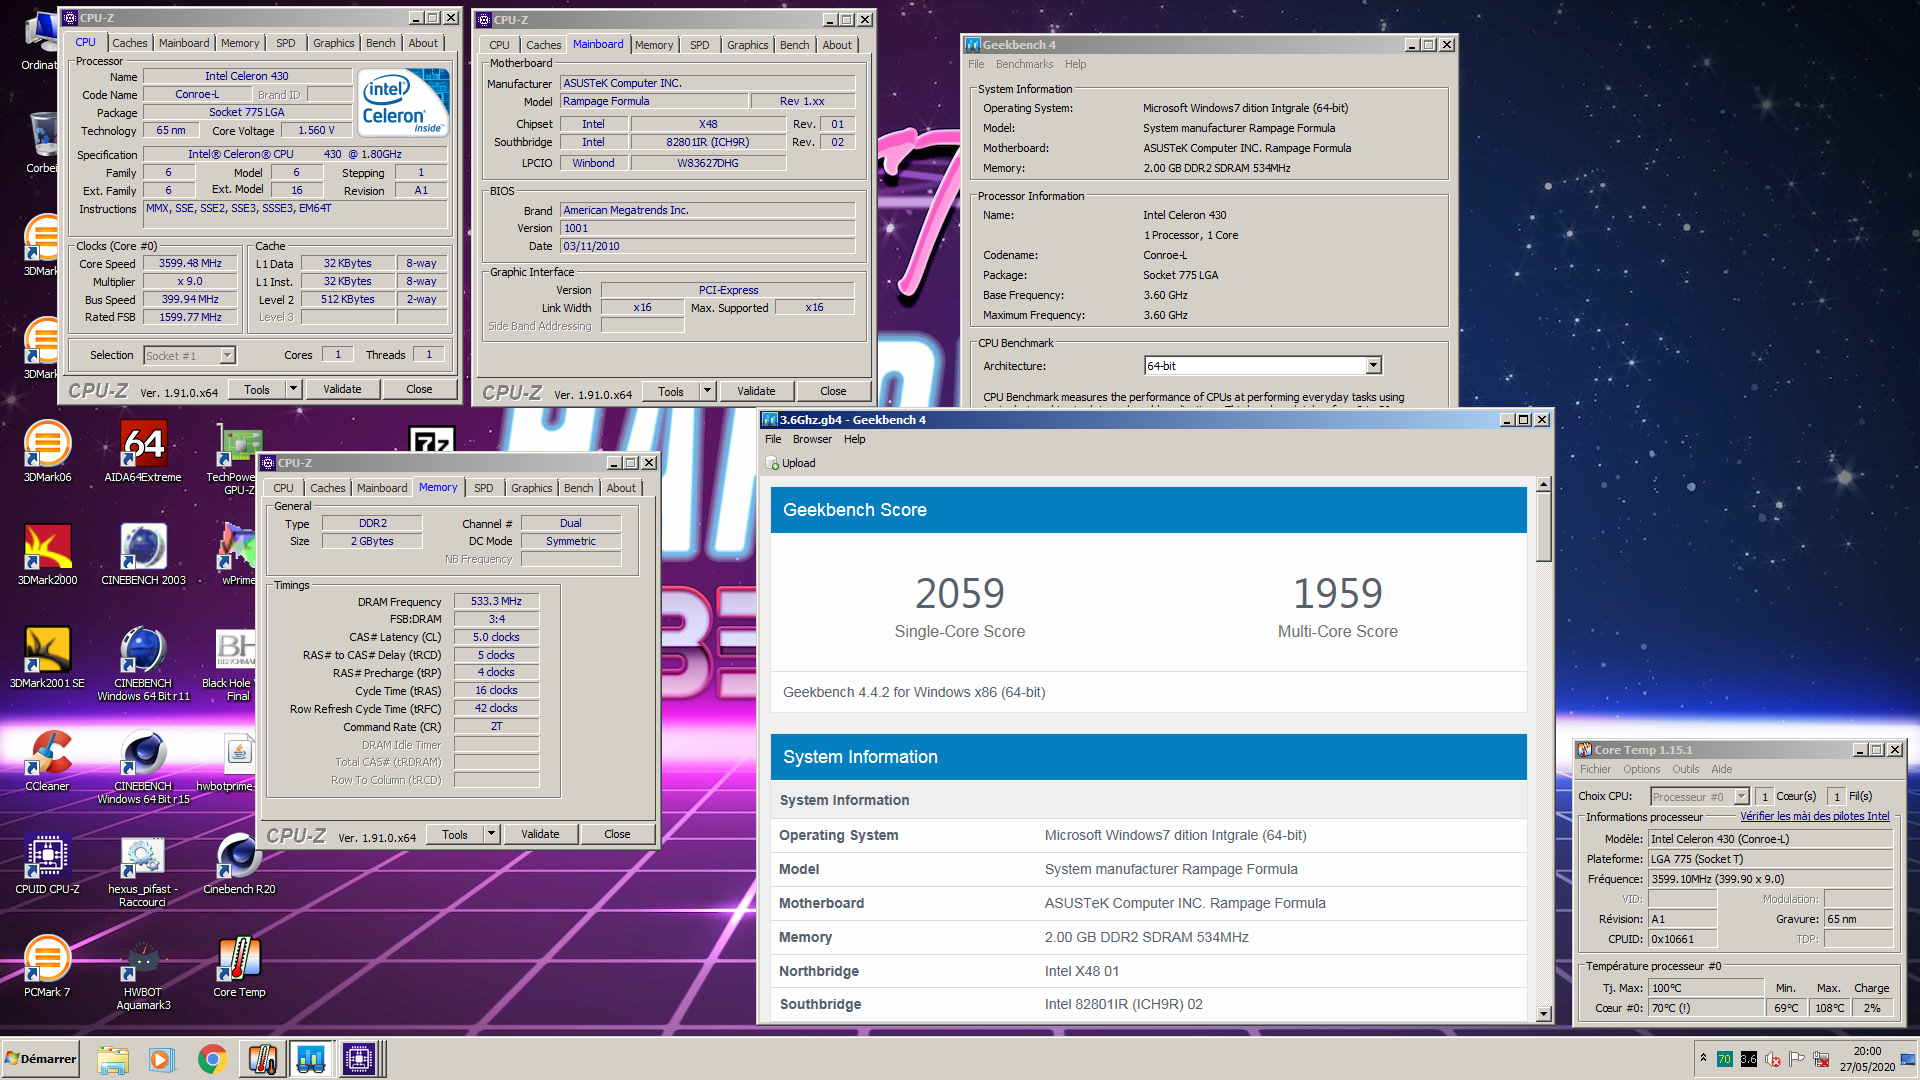The image size is (1920, 1080).
Task: Launch Google Chrome from the taskbar
Action: tap(212, 1059)
